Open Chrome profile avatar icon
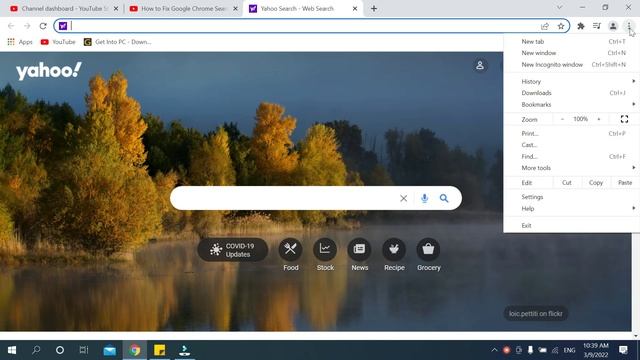Screen dimensions: 640x360 (613, 26)
